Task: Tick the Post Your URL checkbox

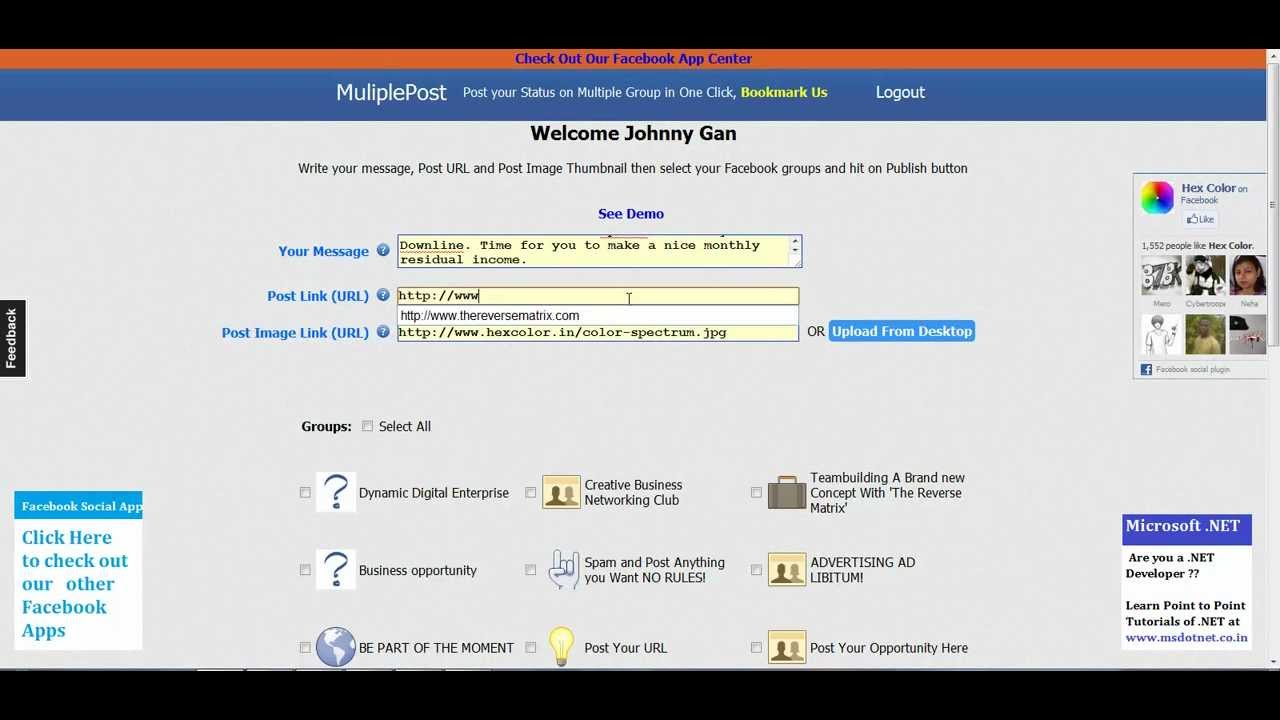Action: 531,648
